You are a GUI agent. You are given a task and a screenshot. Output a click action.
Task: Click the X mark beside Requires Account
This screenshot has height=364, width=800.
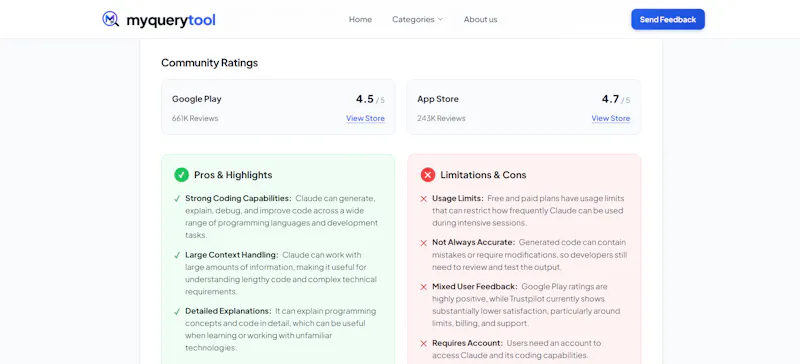pos(423,344)
